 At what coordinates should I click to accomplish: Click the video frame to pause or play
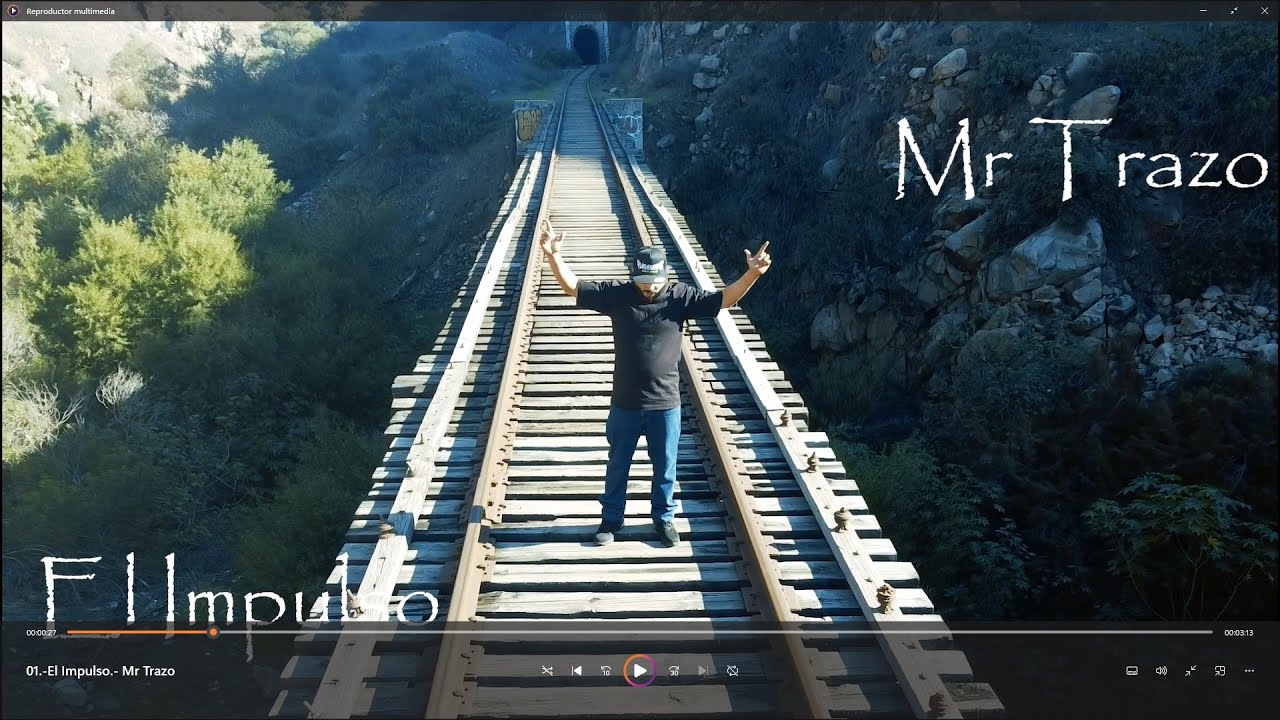tap(640, 320)
